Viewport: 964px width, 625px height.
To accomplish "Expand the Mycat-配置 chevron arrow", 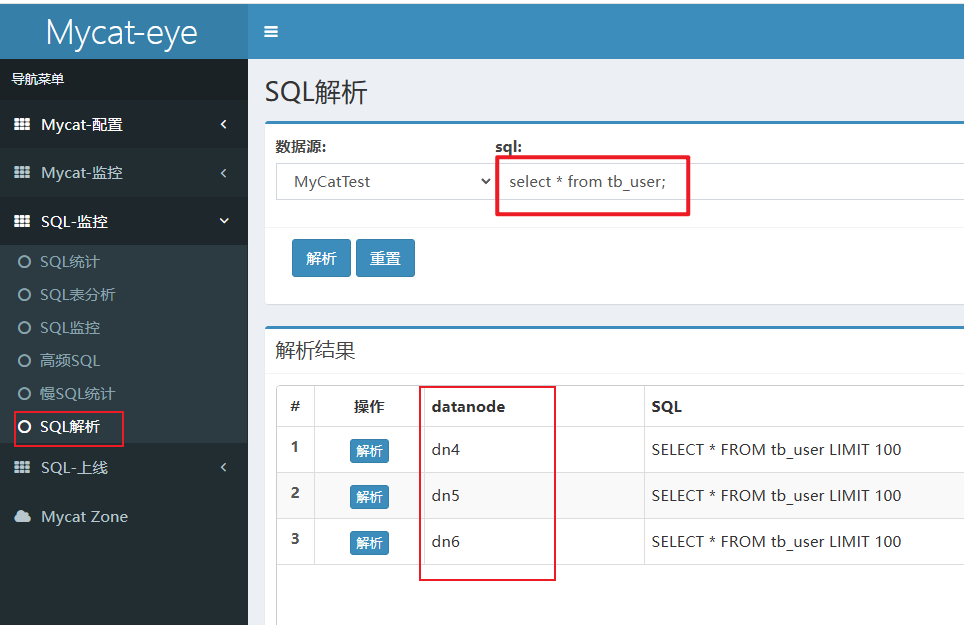I will tap(223, 125).
